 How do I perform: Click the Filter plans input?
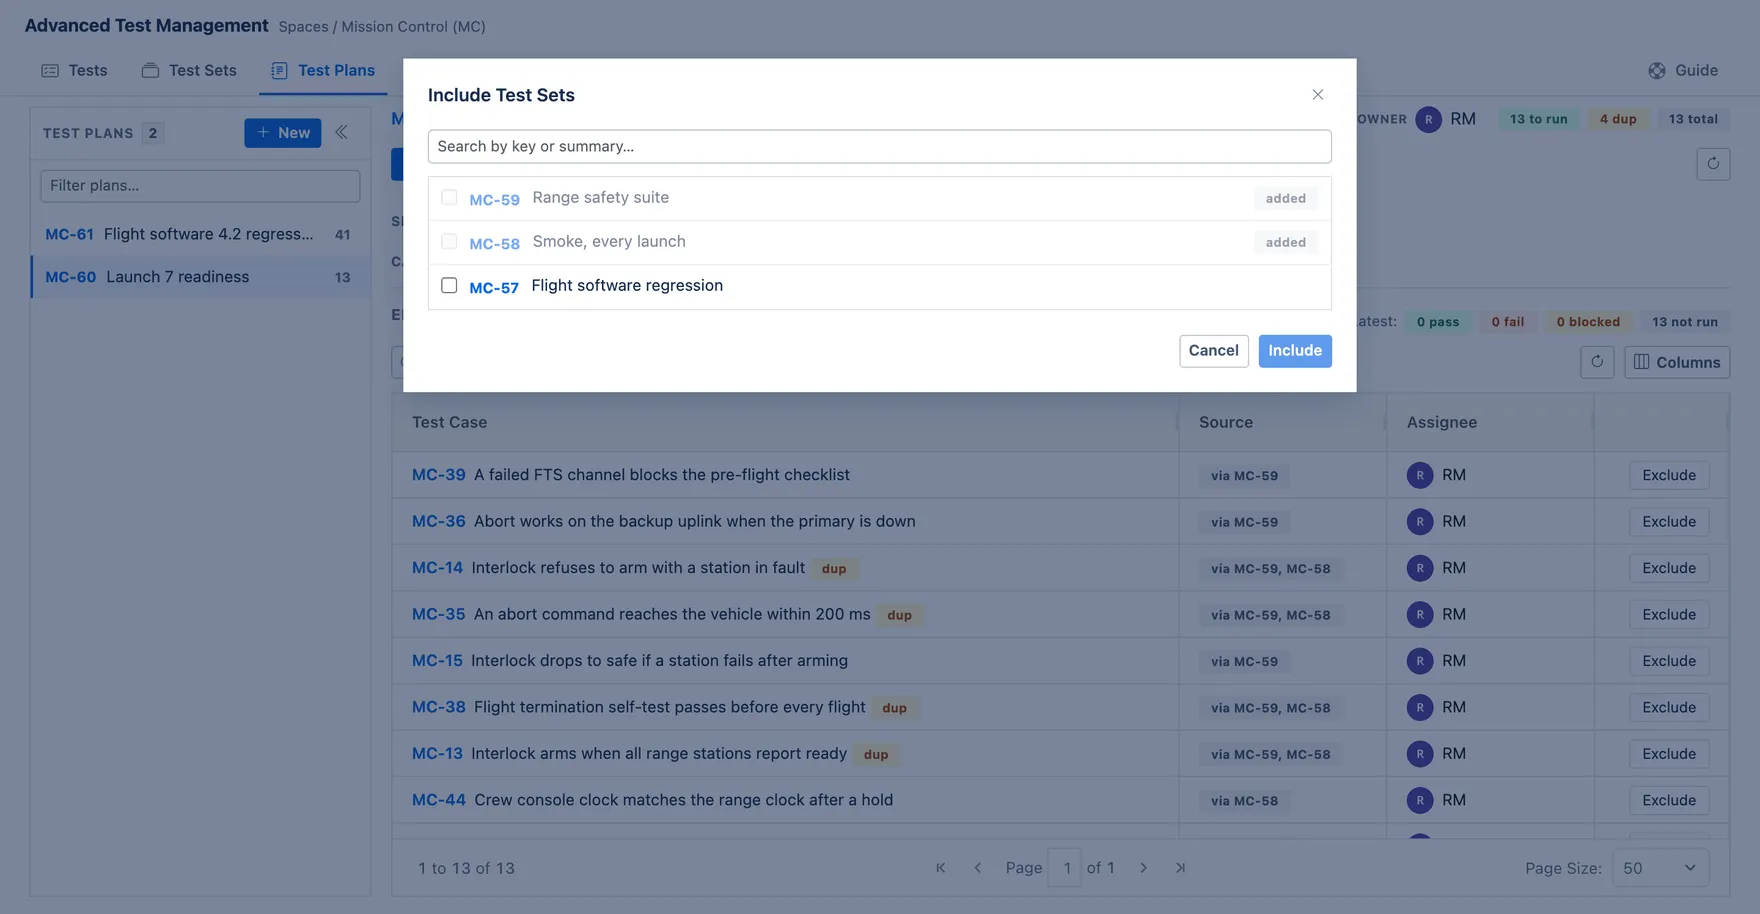[x=200, y=186]
